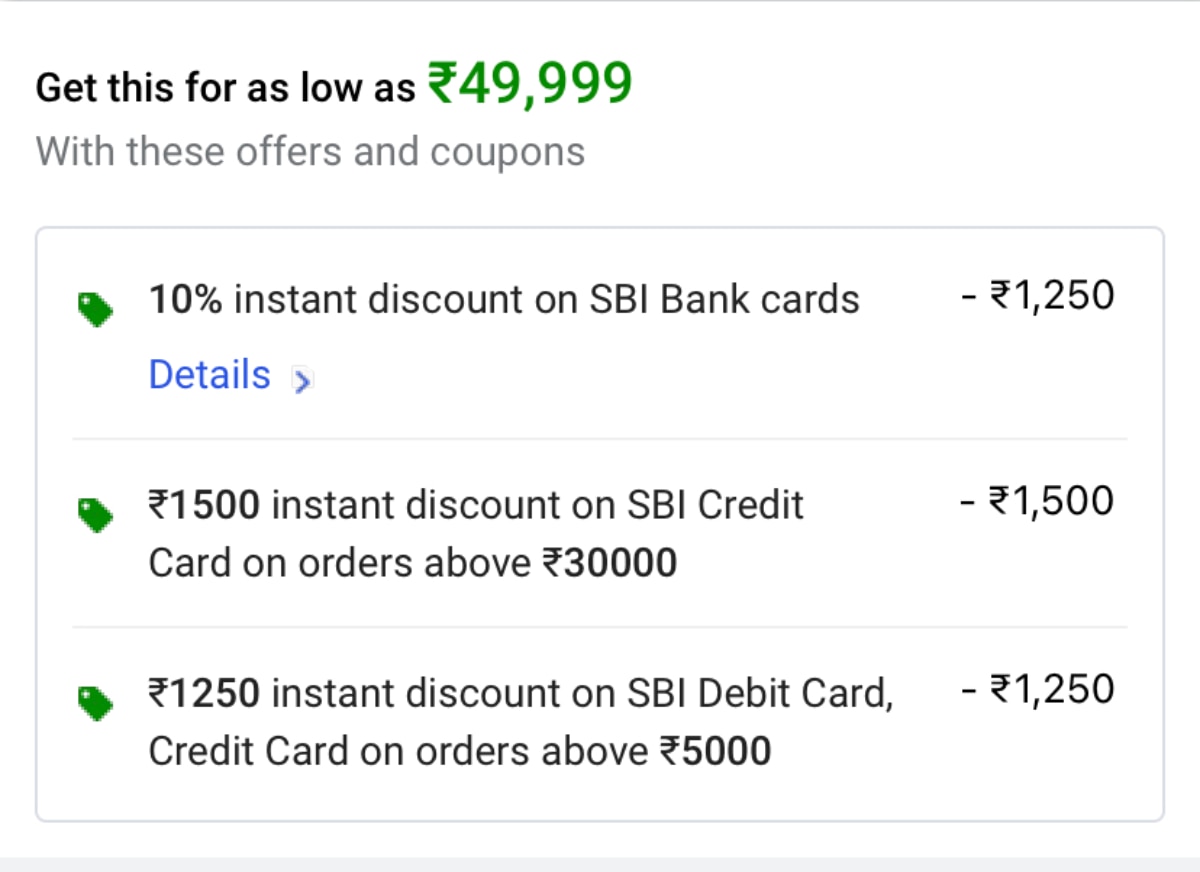Click the bold ₹1250 at the start of the third offer
Viewport: 1200px width, 872px height.
tap(205, 692)
